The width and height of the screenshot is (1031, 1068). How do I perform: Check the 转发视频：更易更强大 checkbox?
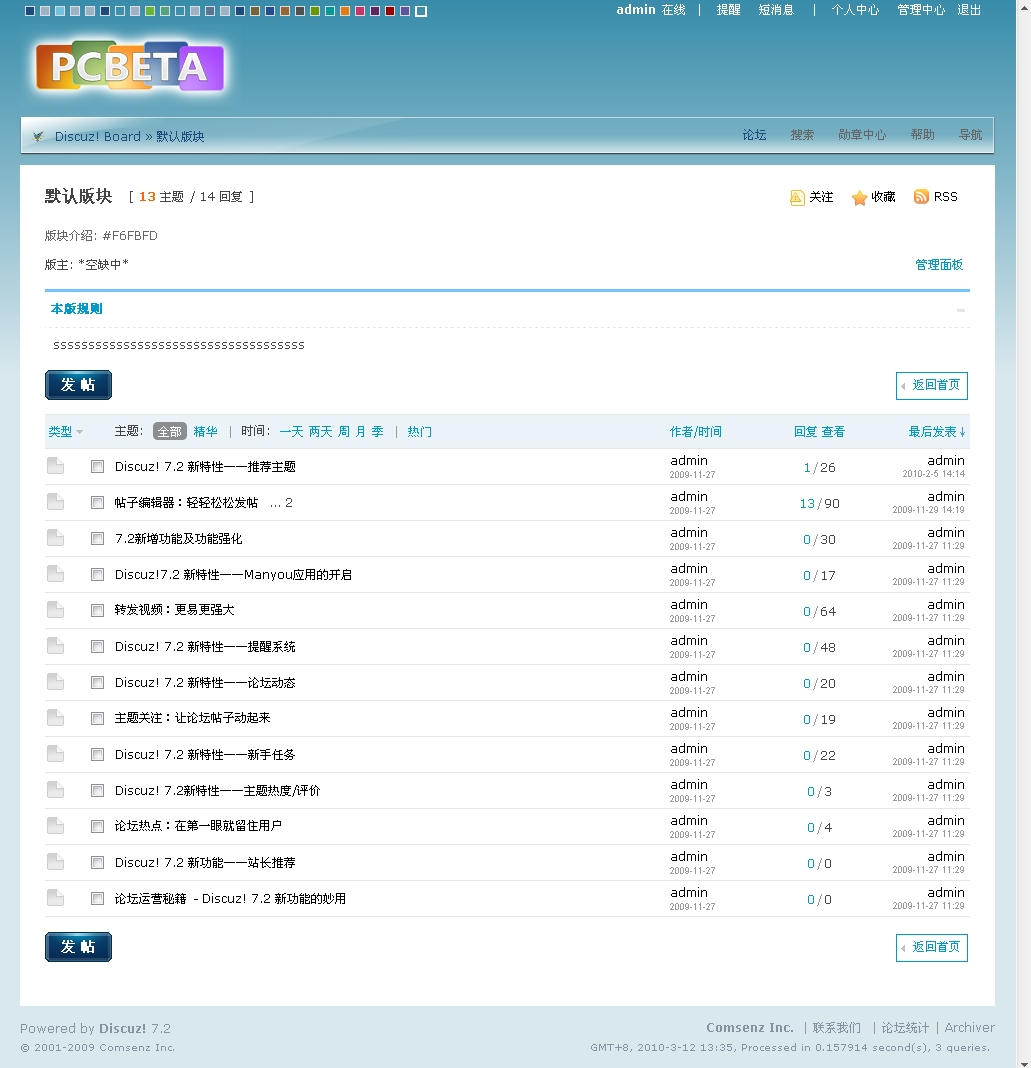pos(97,610)
